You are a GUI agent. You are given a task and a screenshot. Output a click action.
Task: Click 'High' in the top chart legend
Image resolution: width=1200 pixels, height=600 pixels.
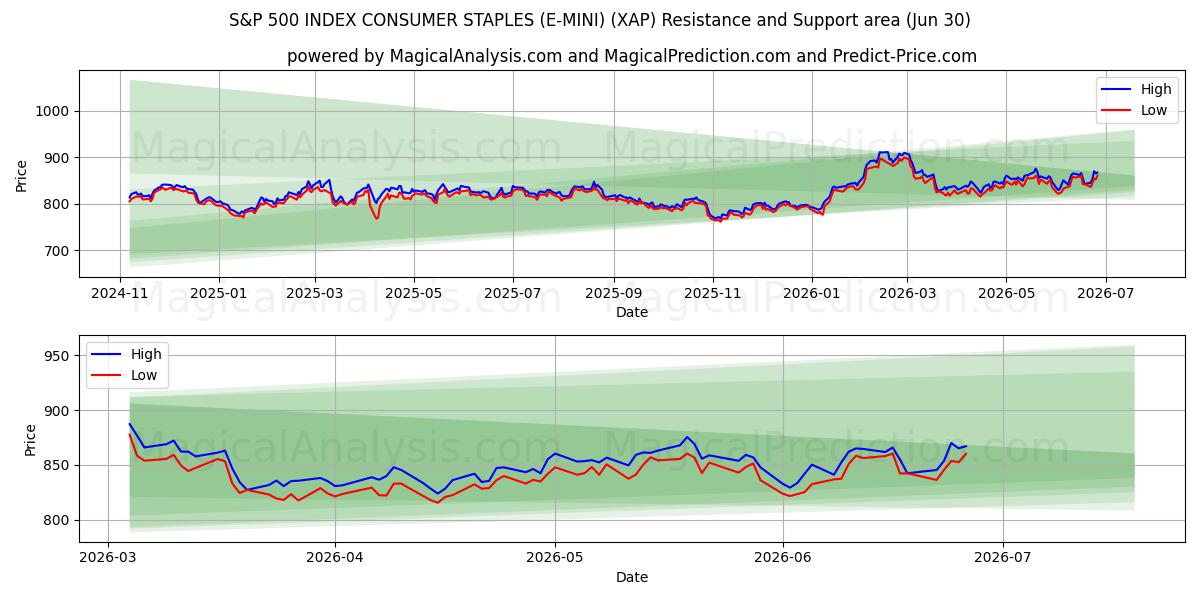tap(1155, 89)
